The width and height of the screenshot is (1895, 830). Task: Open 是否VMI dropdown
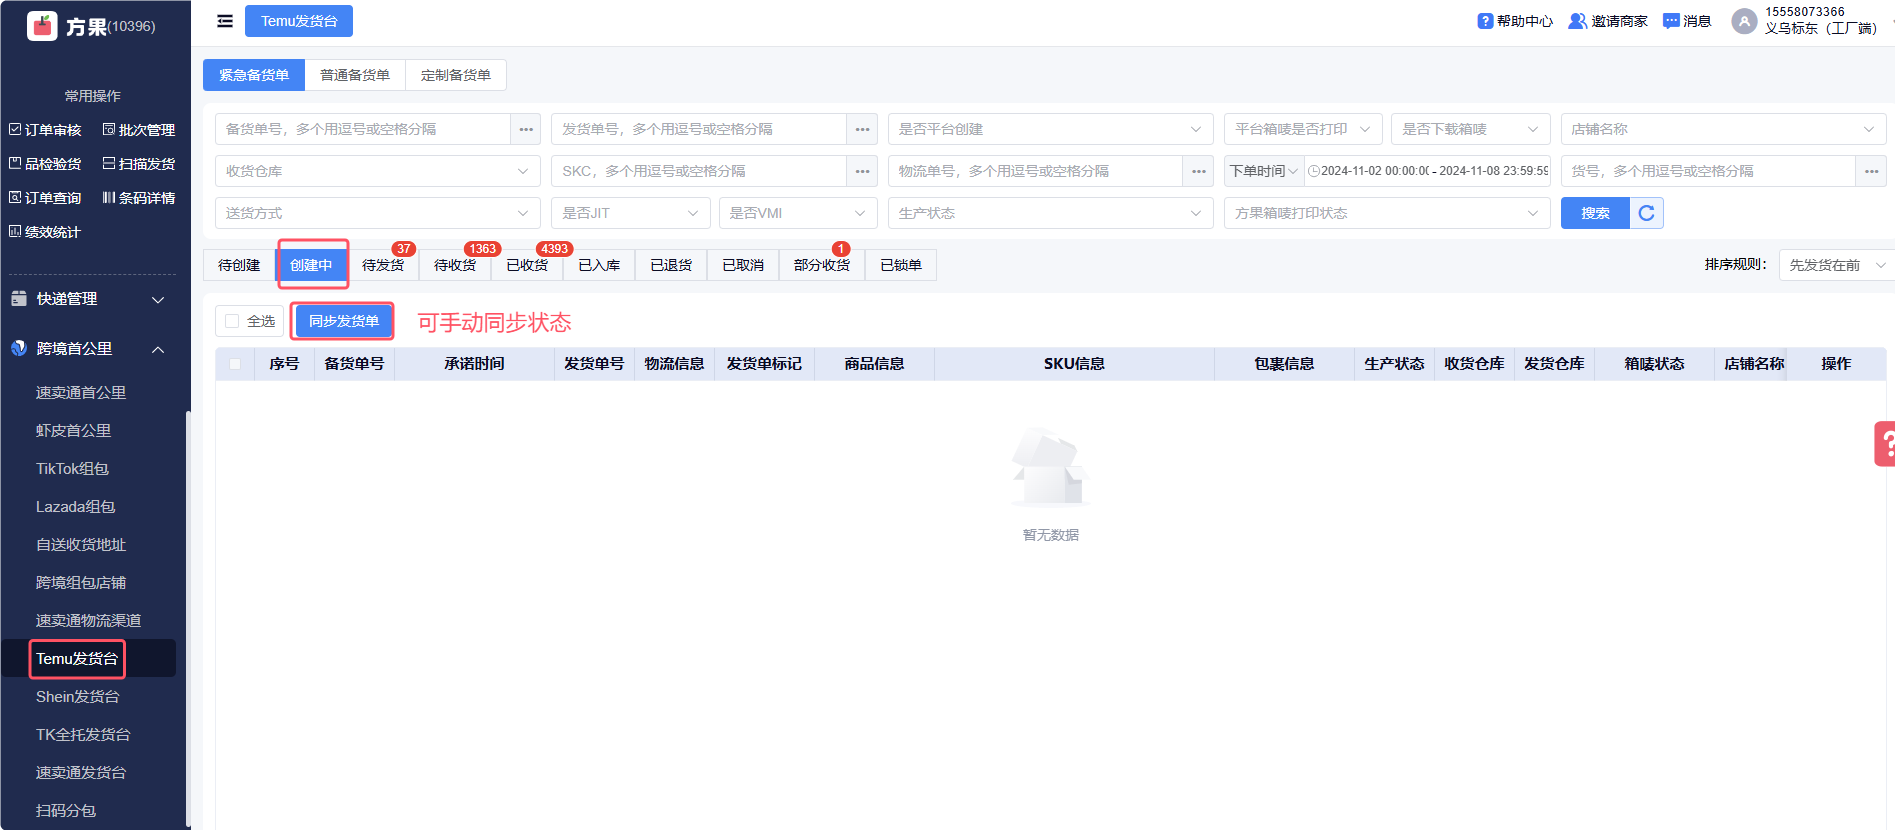click(x=798, y=213)
